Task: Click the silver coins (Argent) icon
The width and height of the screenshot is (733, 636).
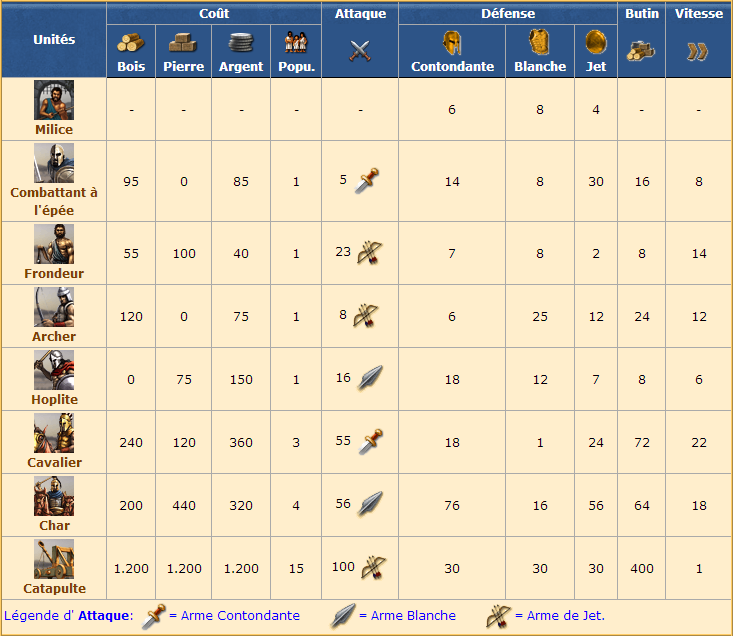Action: click(241, 45)
